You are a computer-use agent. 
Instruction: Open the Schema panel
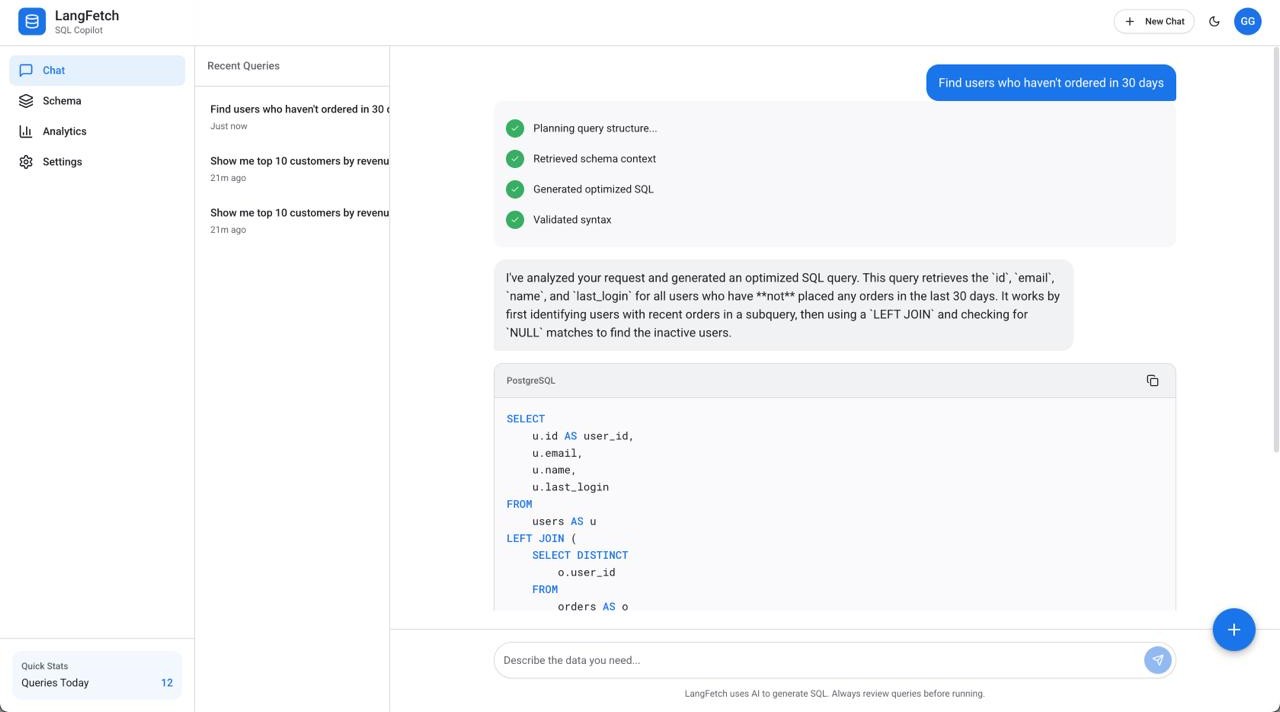pyautogui.click(x=61, y=100)
